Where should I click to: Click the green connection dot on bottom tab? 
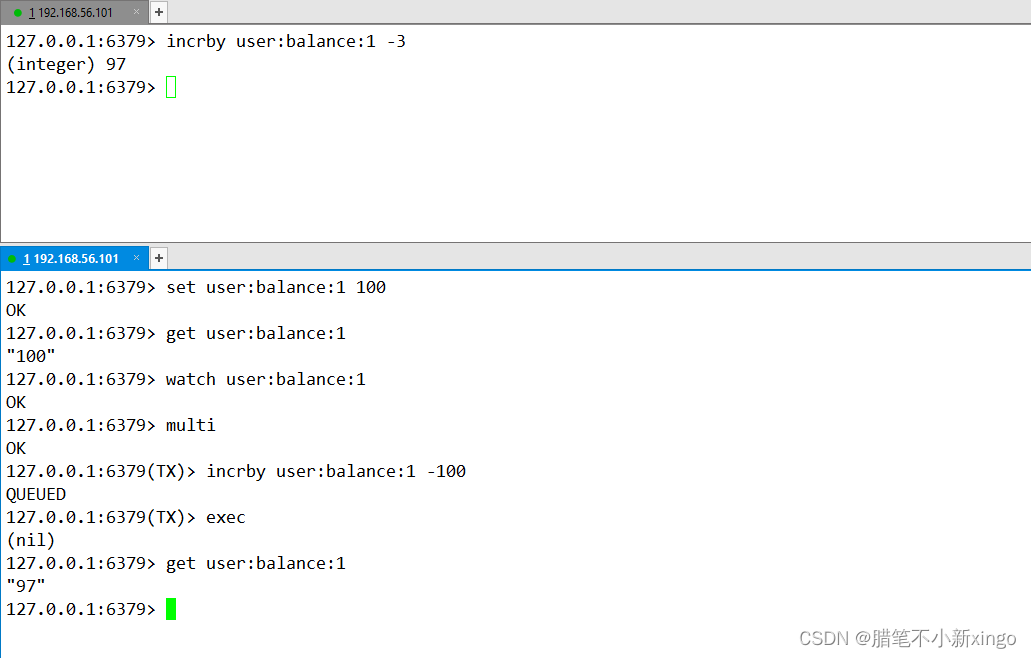(x=12, y=258)
